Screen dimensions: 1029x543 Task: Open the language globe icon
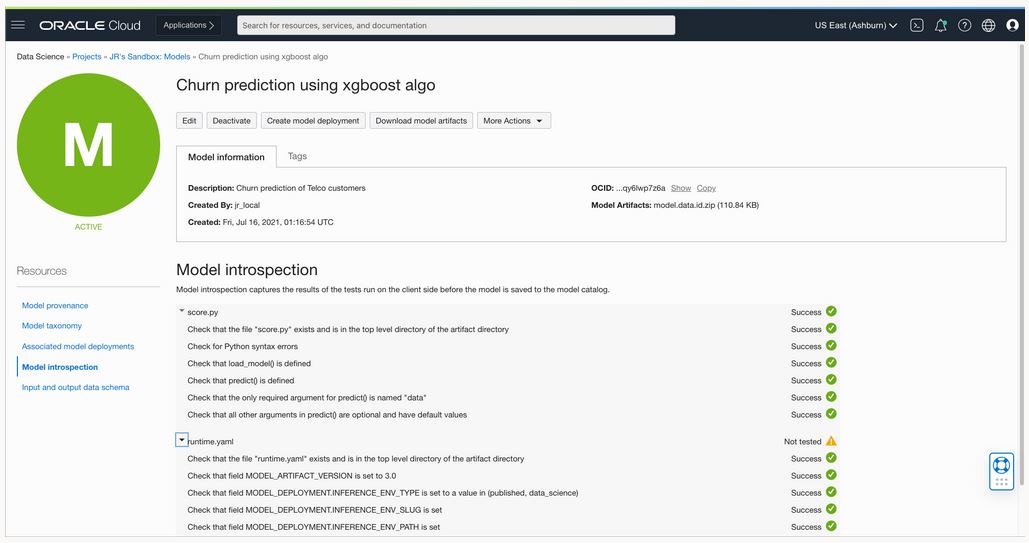coord(988,25)
